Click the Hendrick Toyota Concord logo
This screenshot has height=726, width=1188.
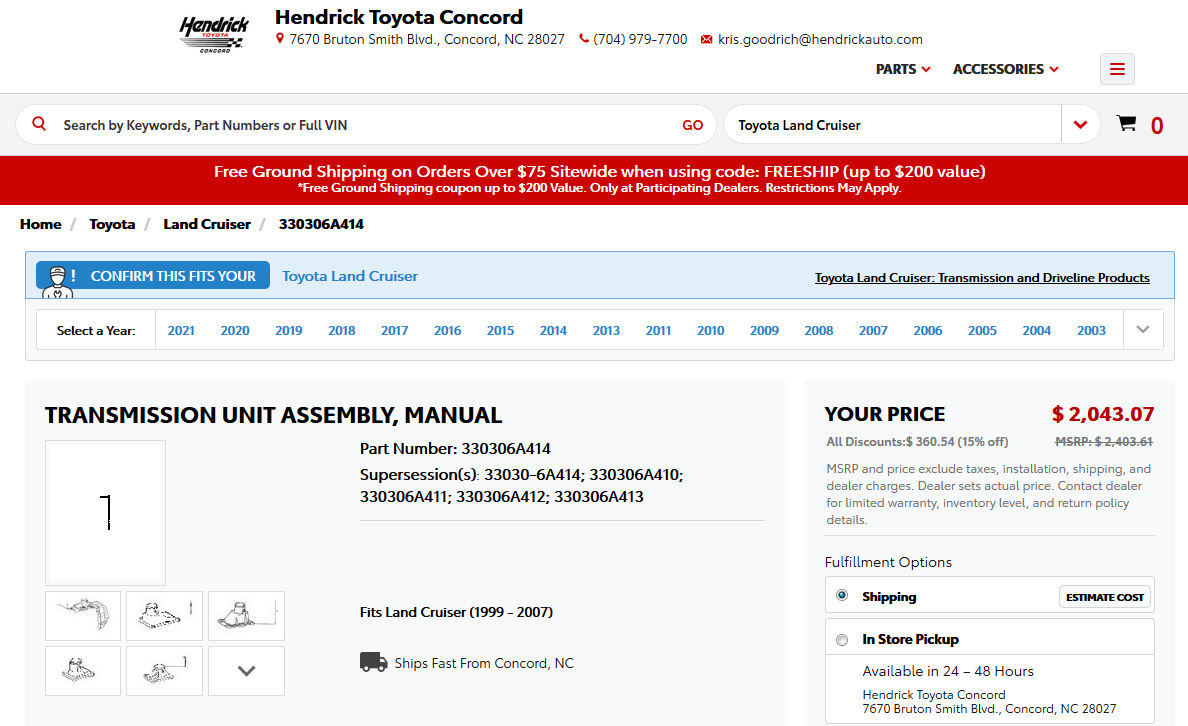click(x=214, y=34)
